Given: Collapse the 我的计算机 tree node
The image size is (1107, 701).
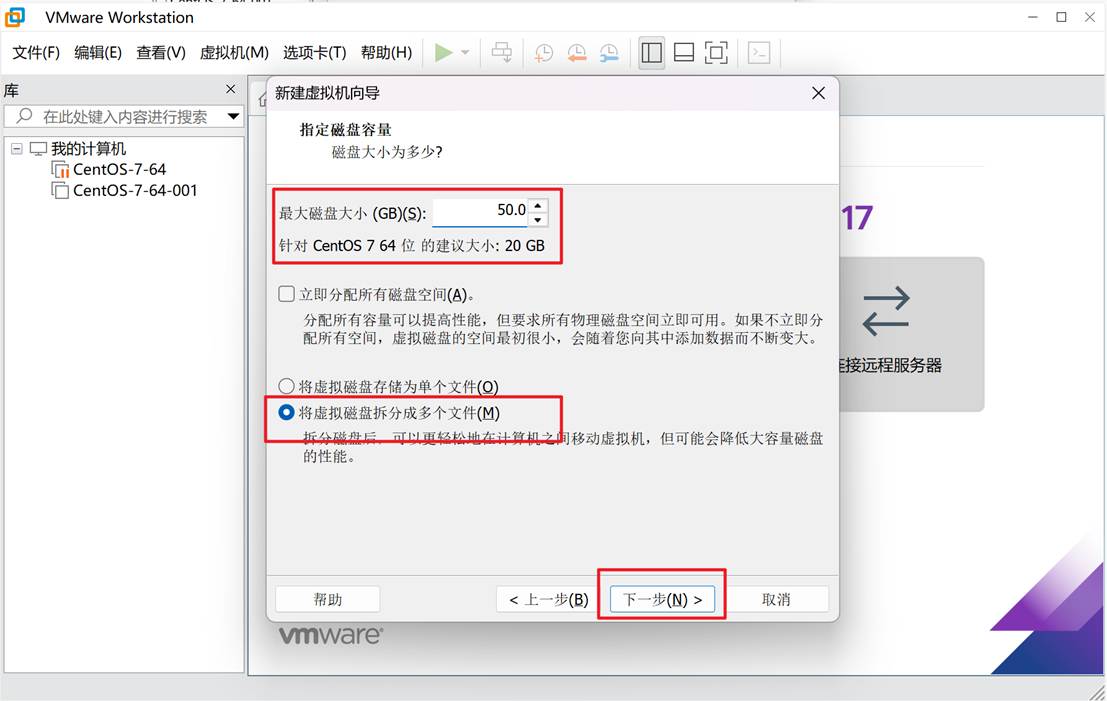Looking at the screenshot, I should pyautogui.click(x=16, y=149).
